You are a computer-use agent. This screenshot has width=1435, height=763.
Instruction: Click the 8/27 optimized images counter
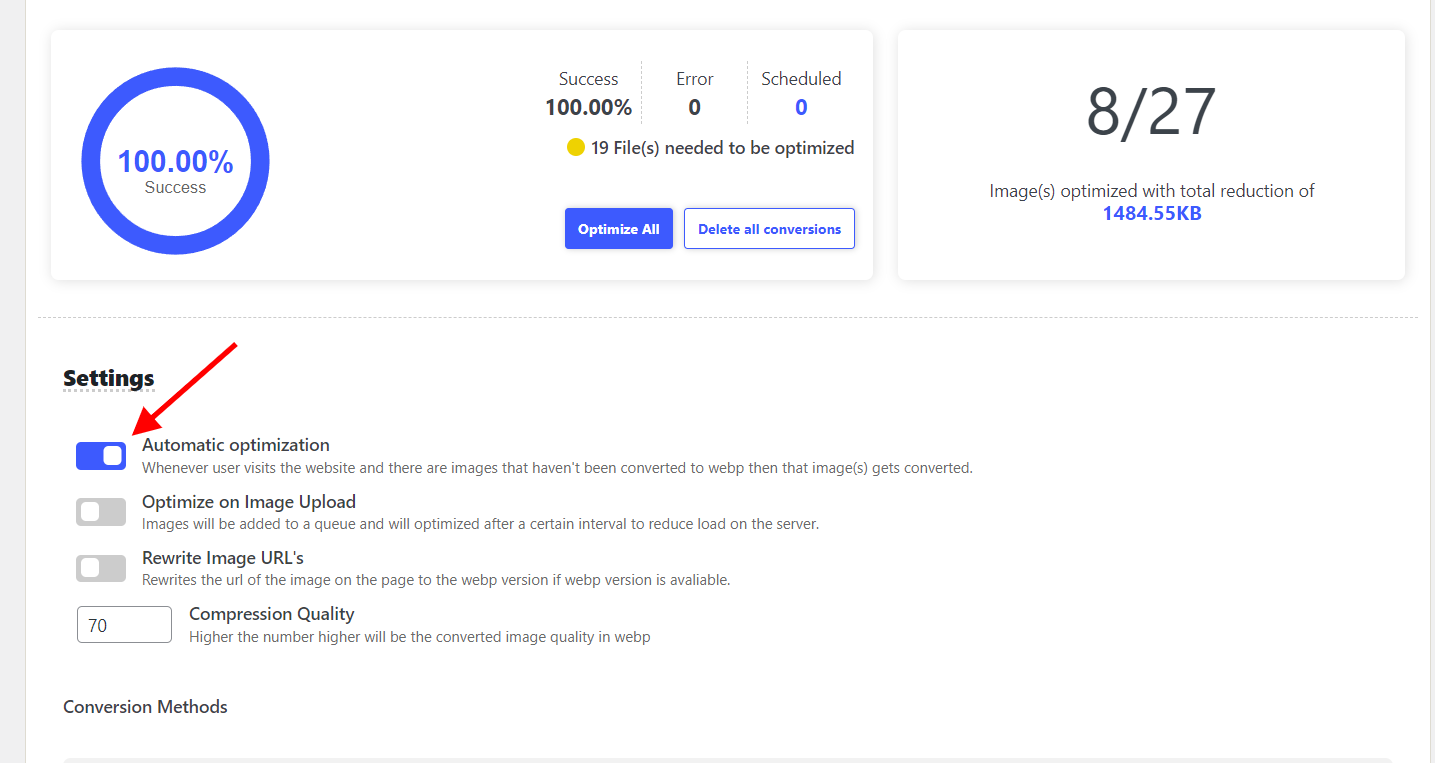coord(1151,112)
